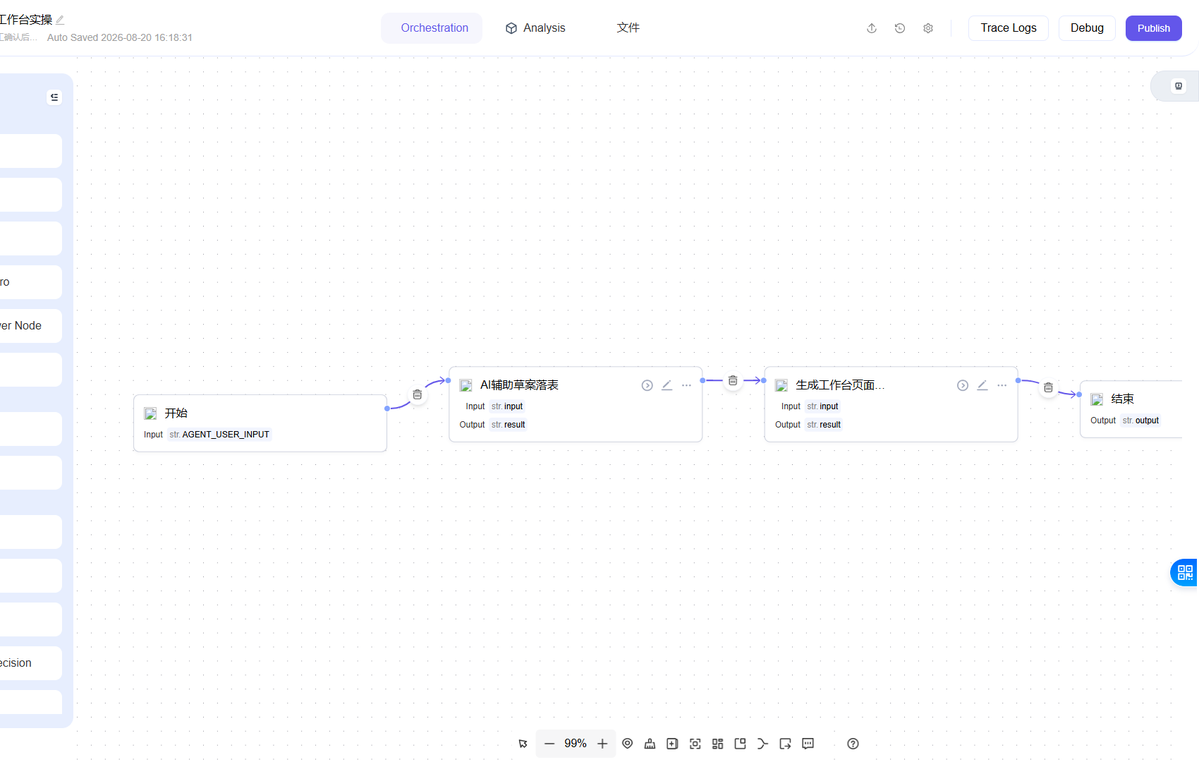This screenshot has width=1199, height=762.
Task: Open the settings gear icon in header
Action: (x=928, y=28)
